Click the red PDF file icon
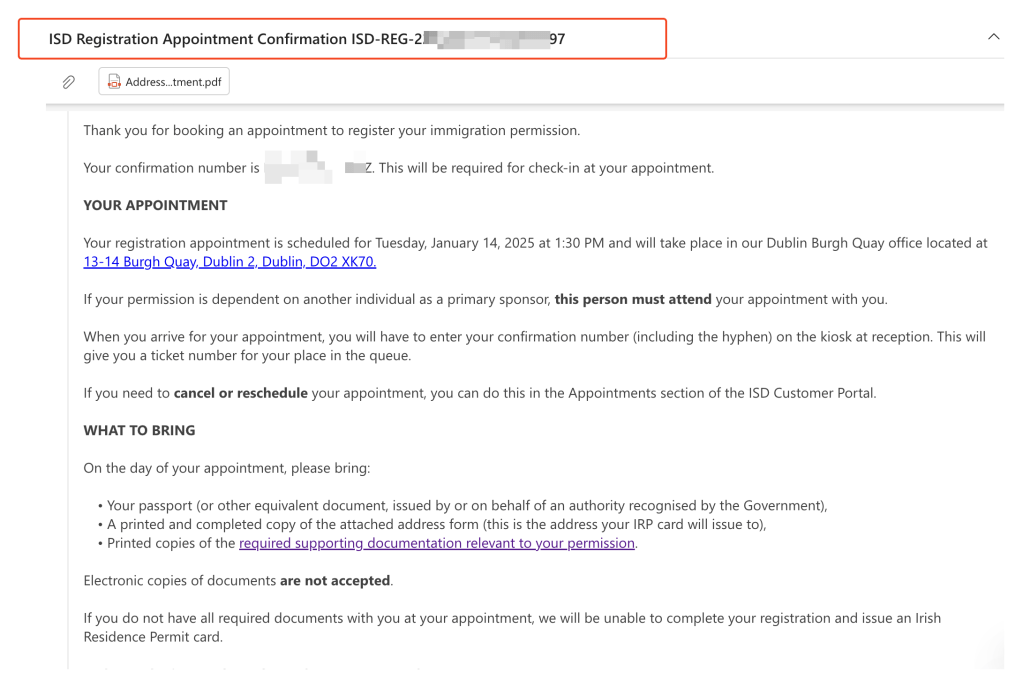This screenshot has width=1023, height=688. [x=114, y=82]
